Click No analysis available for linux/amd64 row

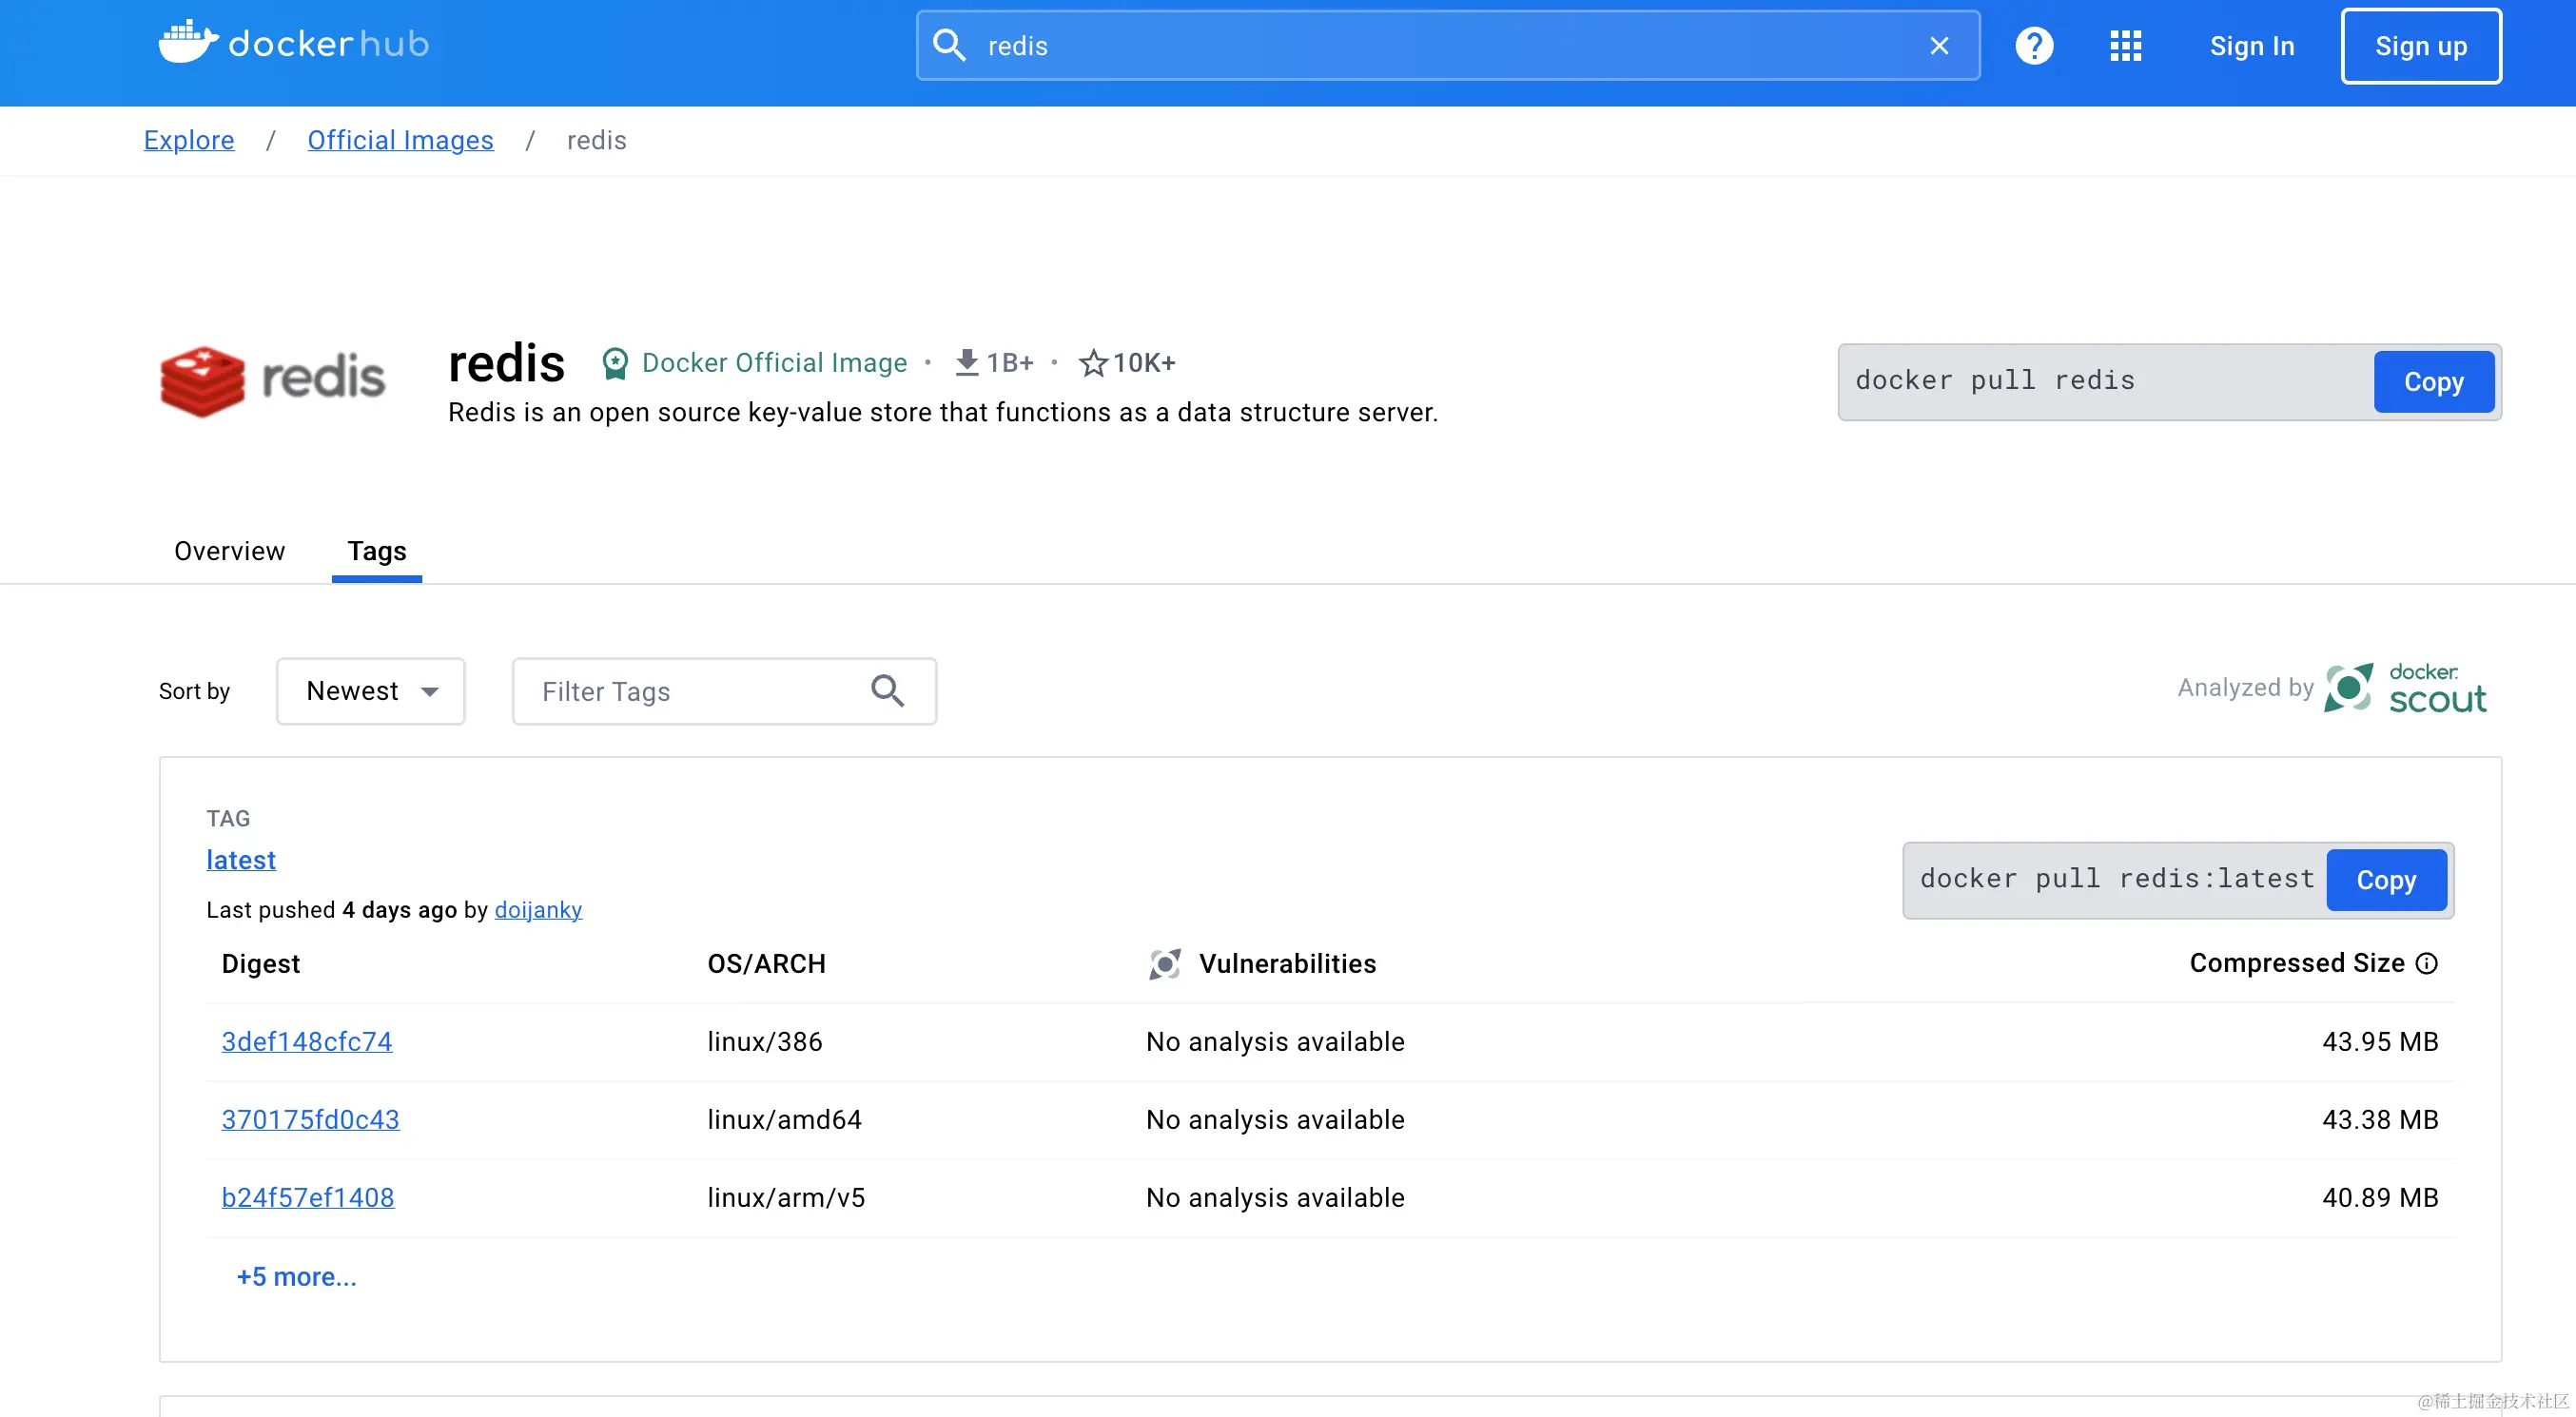[1275, 1120]
